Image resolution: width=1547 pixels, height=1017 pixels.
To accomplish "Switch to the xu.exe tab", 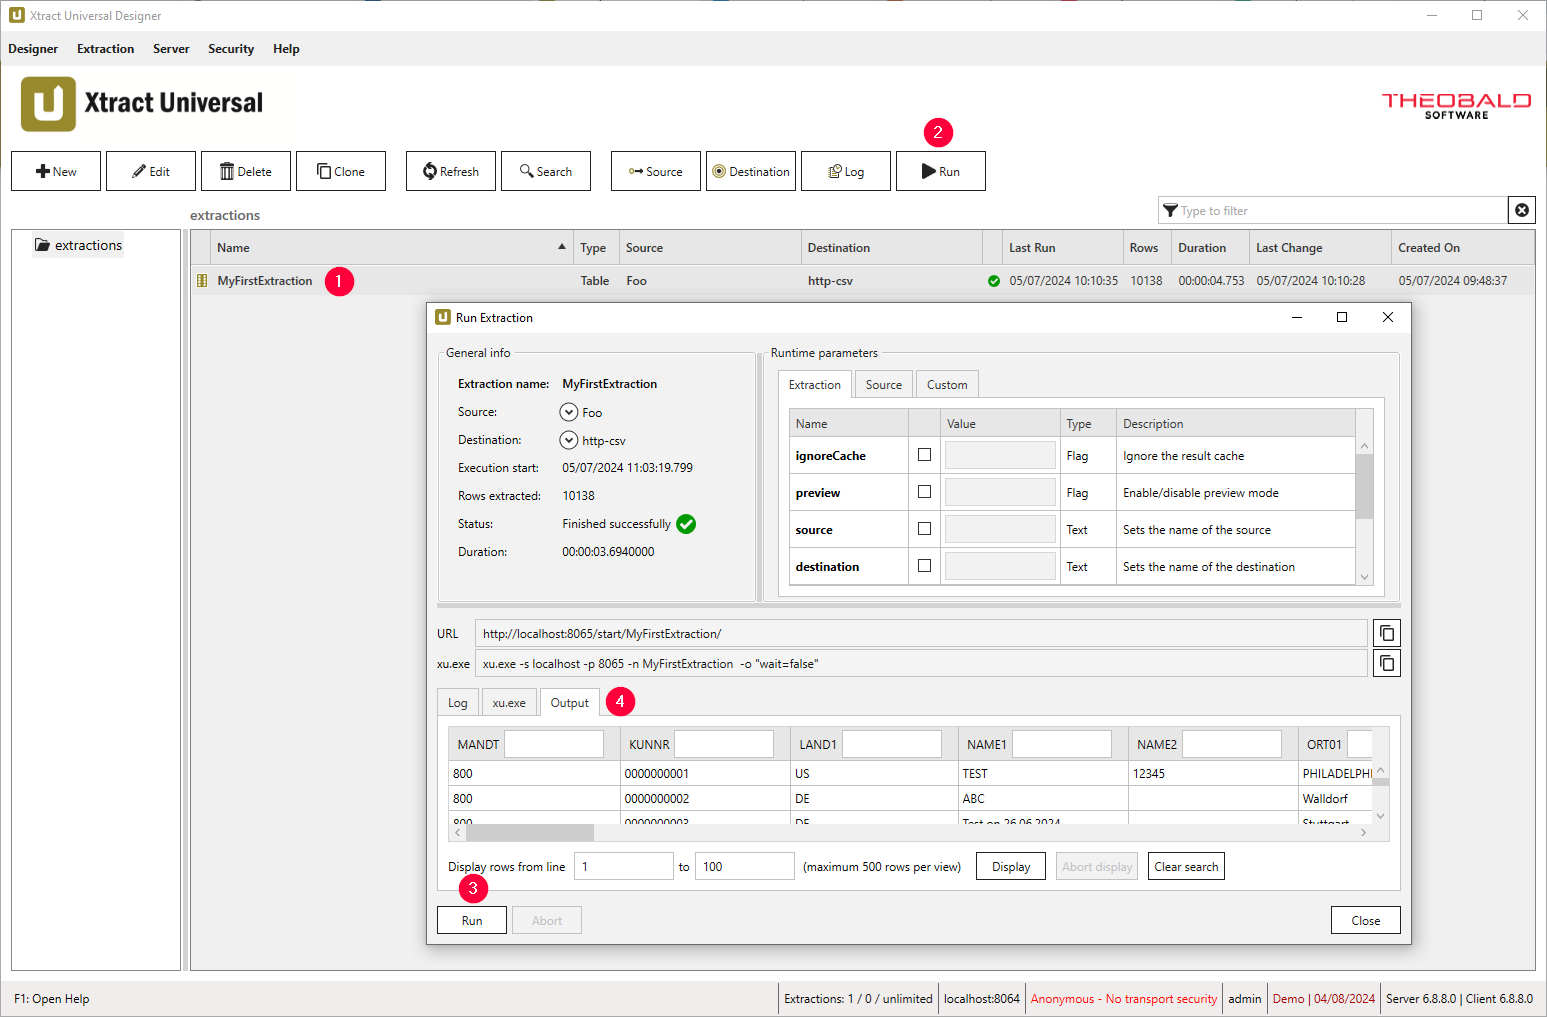I will point(509,703).
